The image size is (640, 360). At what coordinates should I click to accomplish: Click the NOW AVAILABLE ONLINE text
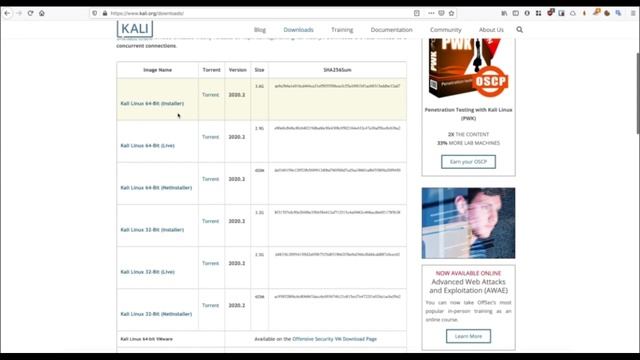point(468,273)
